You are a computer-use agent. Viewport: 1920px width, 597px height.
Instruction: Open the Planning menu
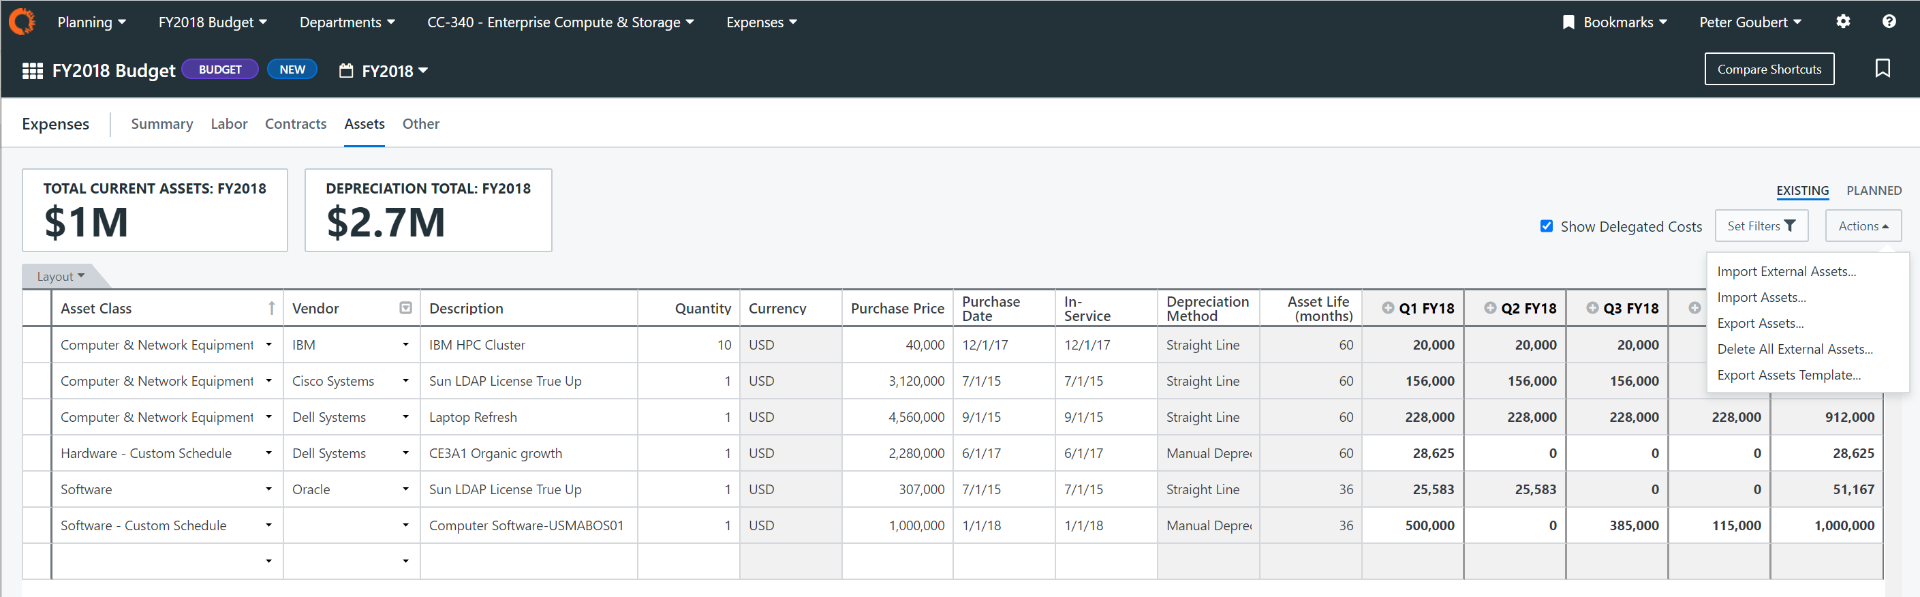[x=92, y=22]
